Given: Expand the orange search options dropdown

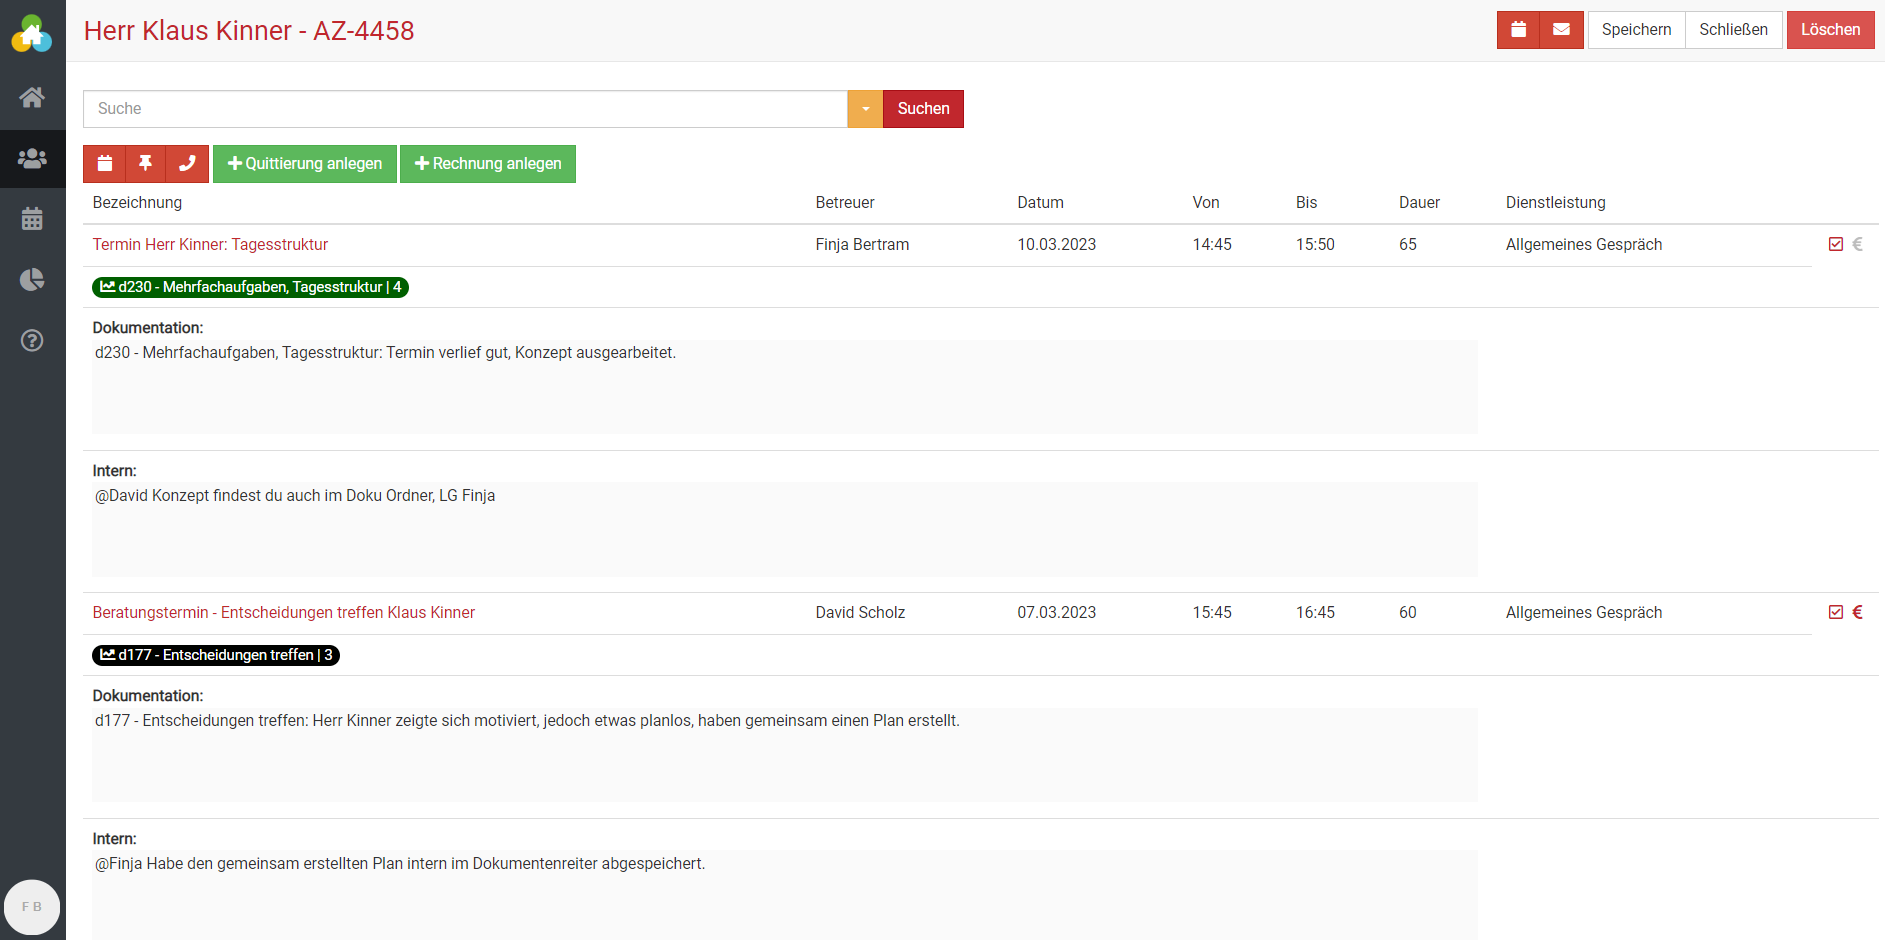Looking at the screenshot, I should 865,109.
